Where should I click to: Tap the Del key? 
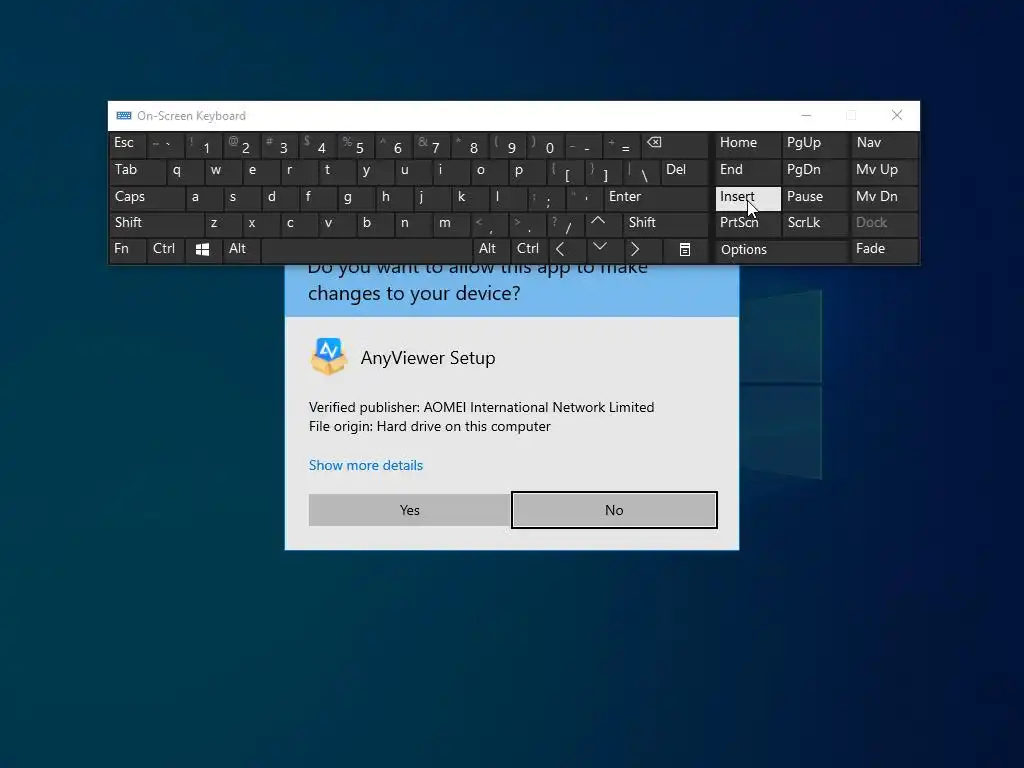(684, 170)
